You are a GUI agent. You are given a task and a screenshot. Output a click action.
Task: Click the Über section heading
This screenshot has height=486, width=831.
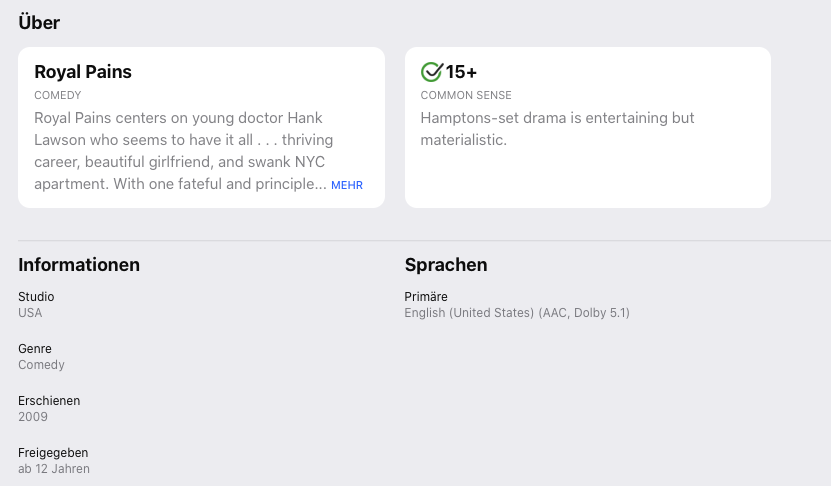tap(39, 23)
